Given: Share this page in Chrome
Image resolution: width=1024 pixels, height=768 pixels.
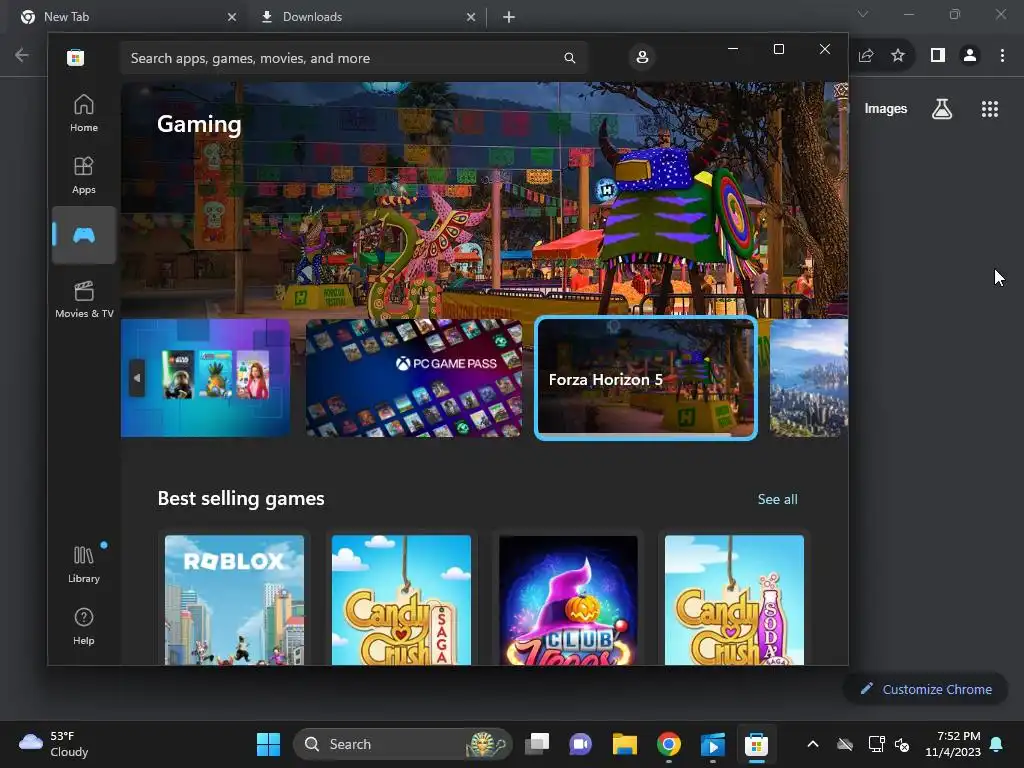Looking at the screenshot, I should [x=866, y=56].
